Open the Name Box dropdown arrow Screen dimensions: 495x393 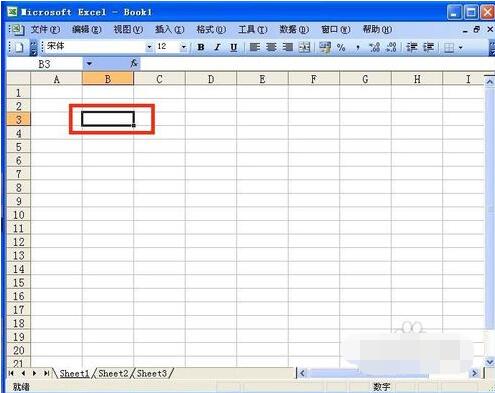89,63
